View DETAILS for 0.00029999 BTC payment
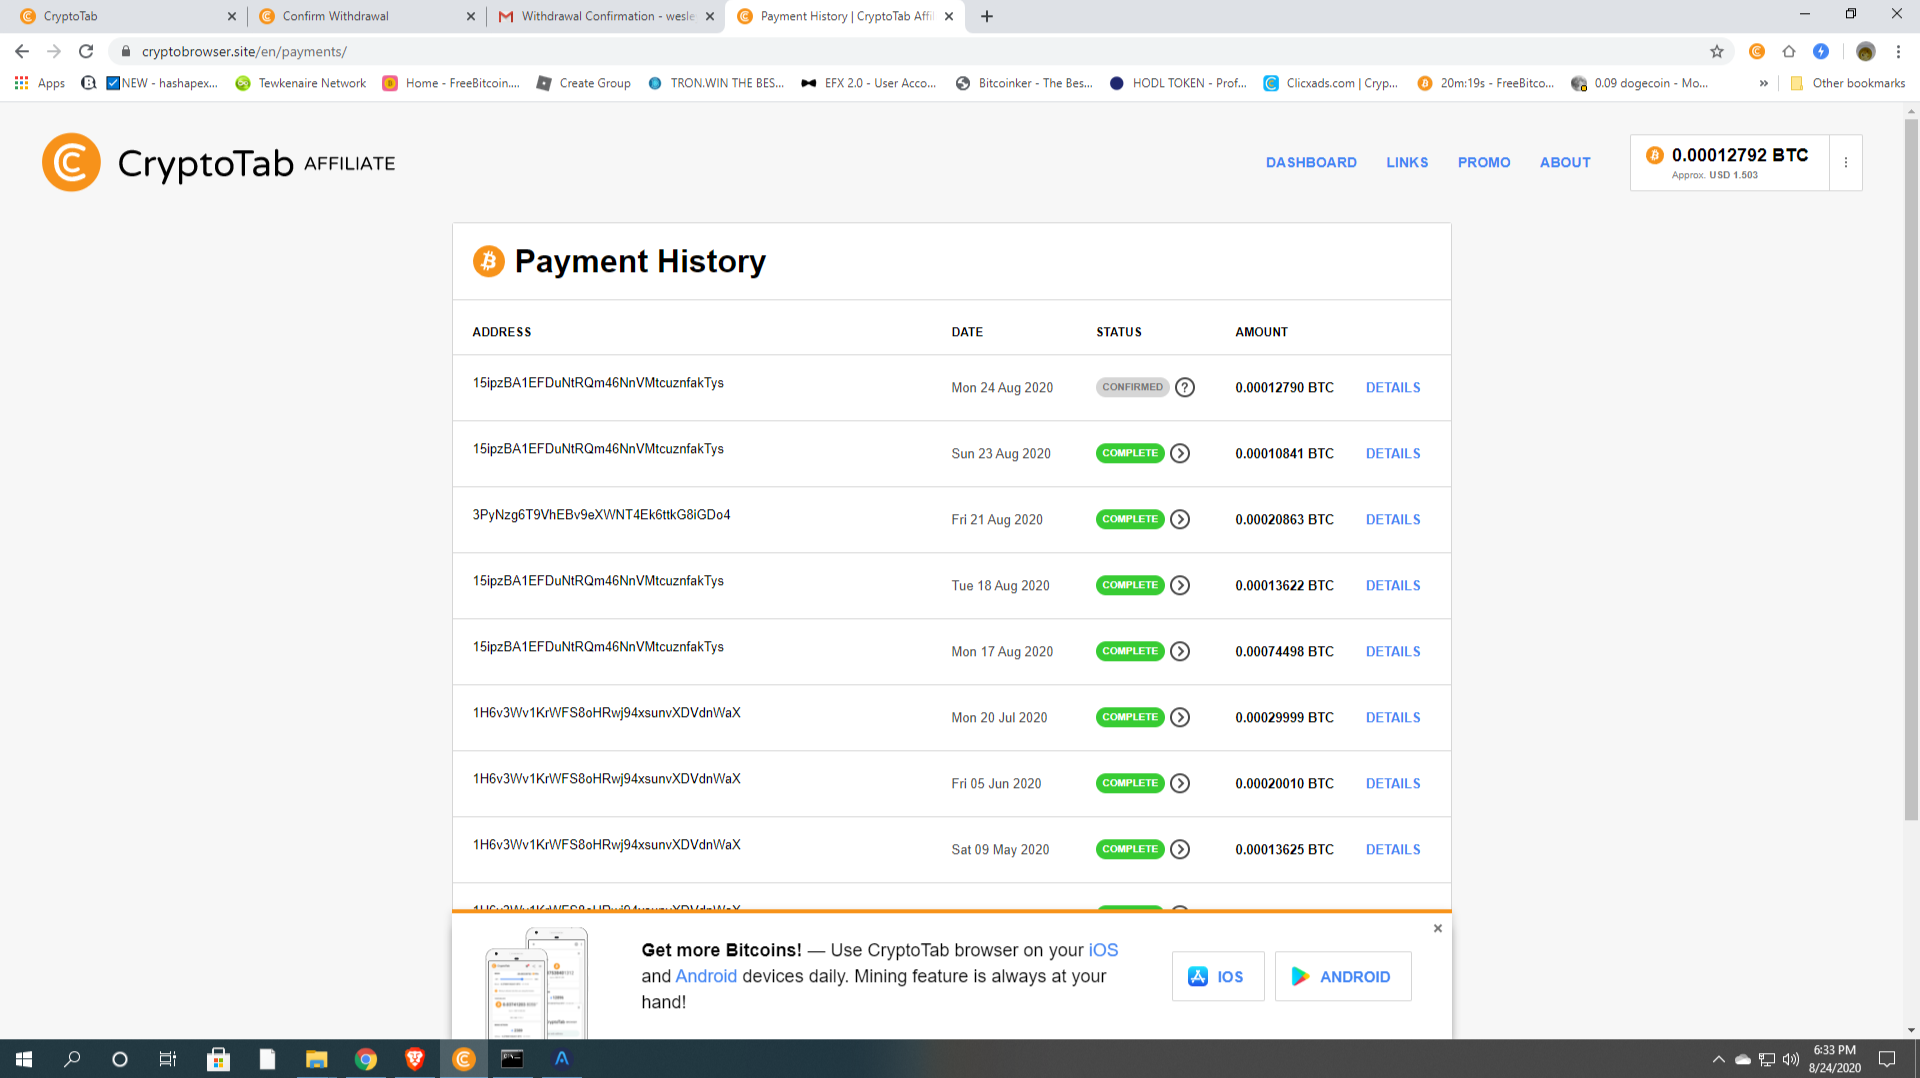 (x=1393, y=717)
